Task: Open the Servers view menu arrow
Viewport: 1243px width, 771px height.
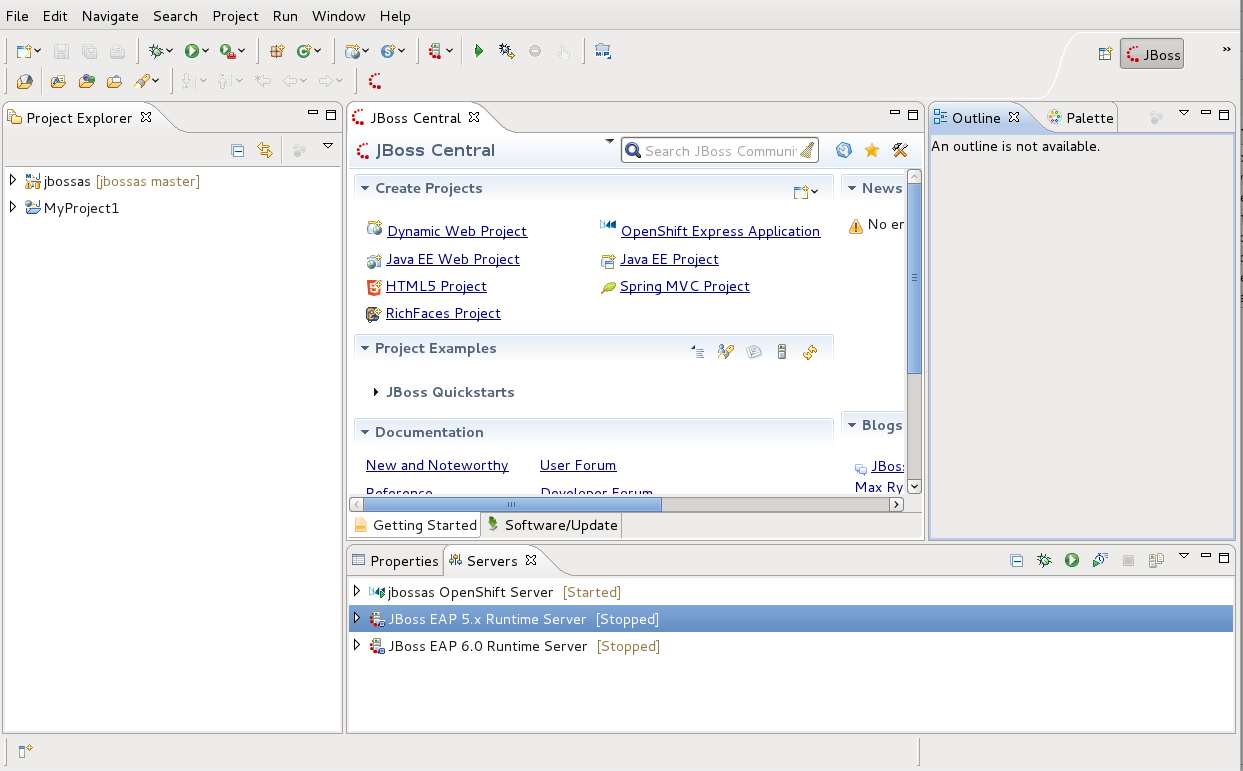Action: pos(1184,556)
